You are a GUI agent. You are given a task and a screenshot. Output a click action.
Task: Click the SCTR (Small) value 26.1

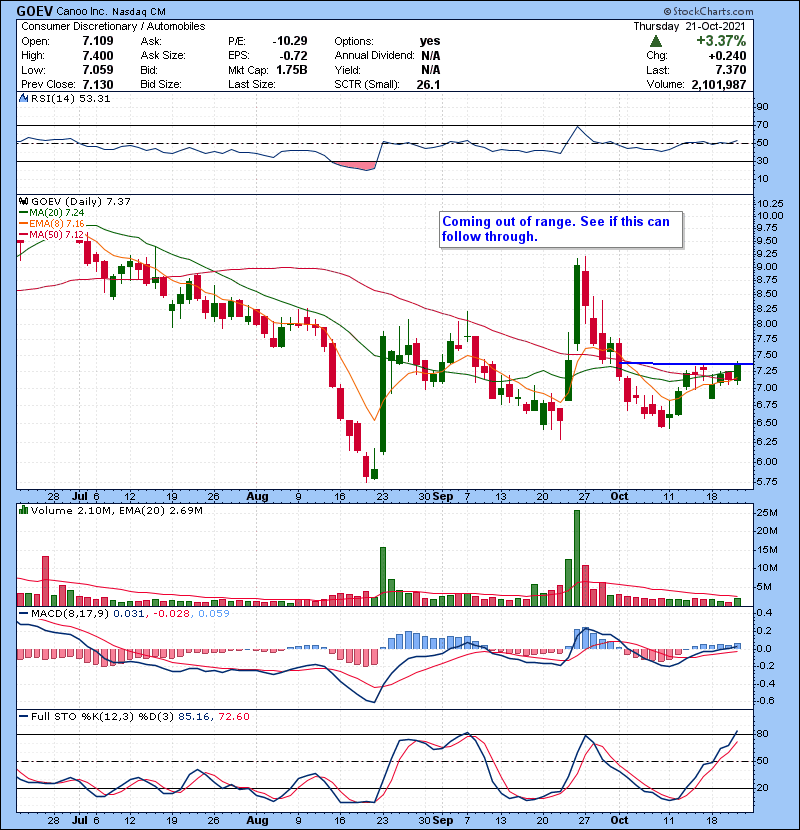pyautogui.click(x=428, y=84)
